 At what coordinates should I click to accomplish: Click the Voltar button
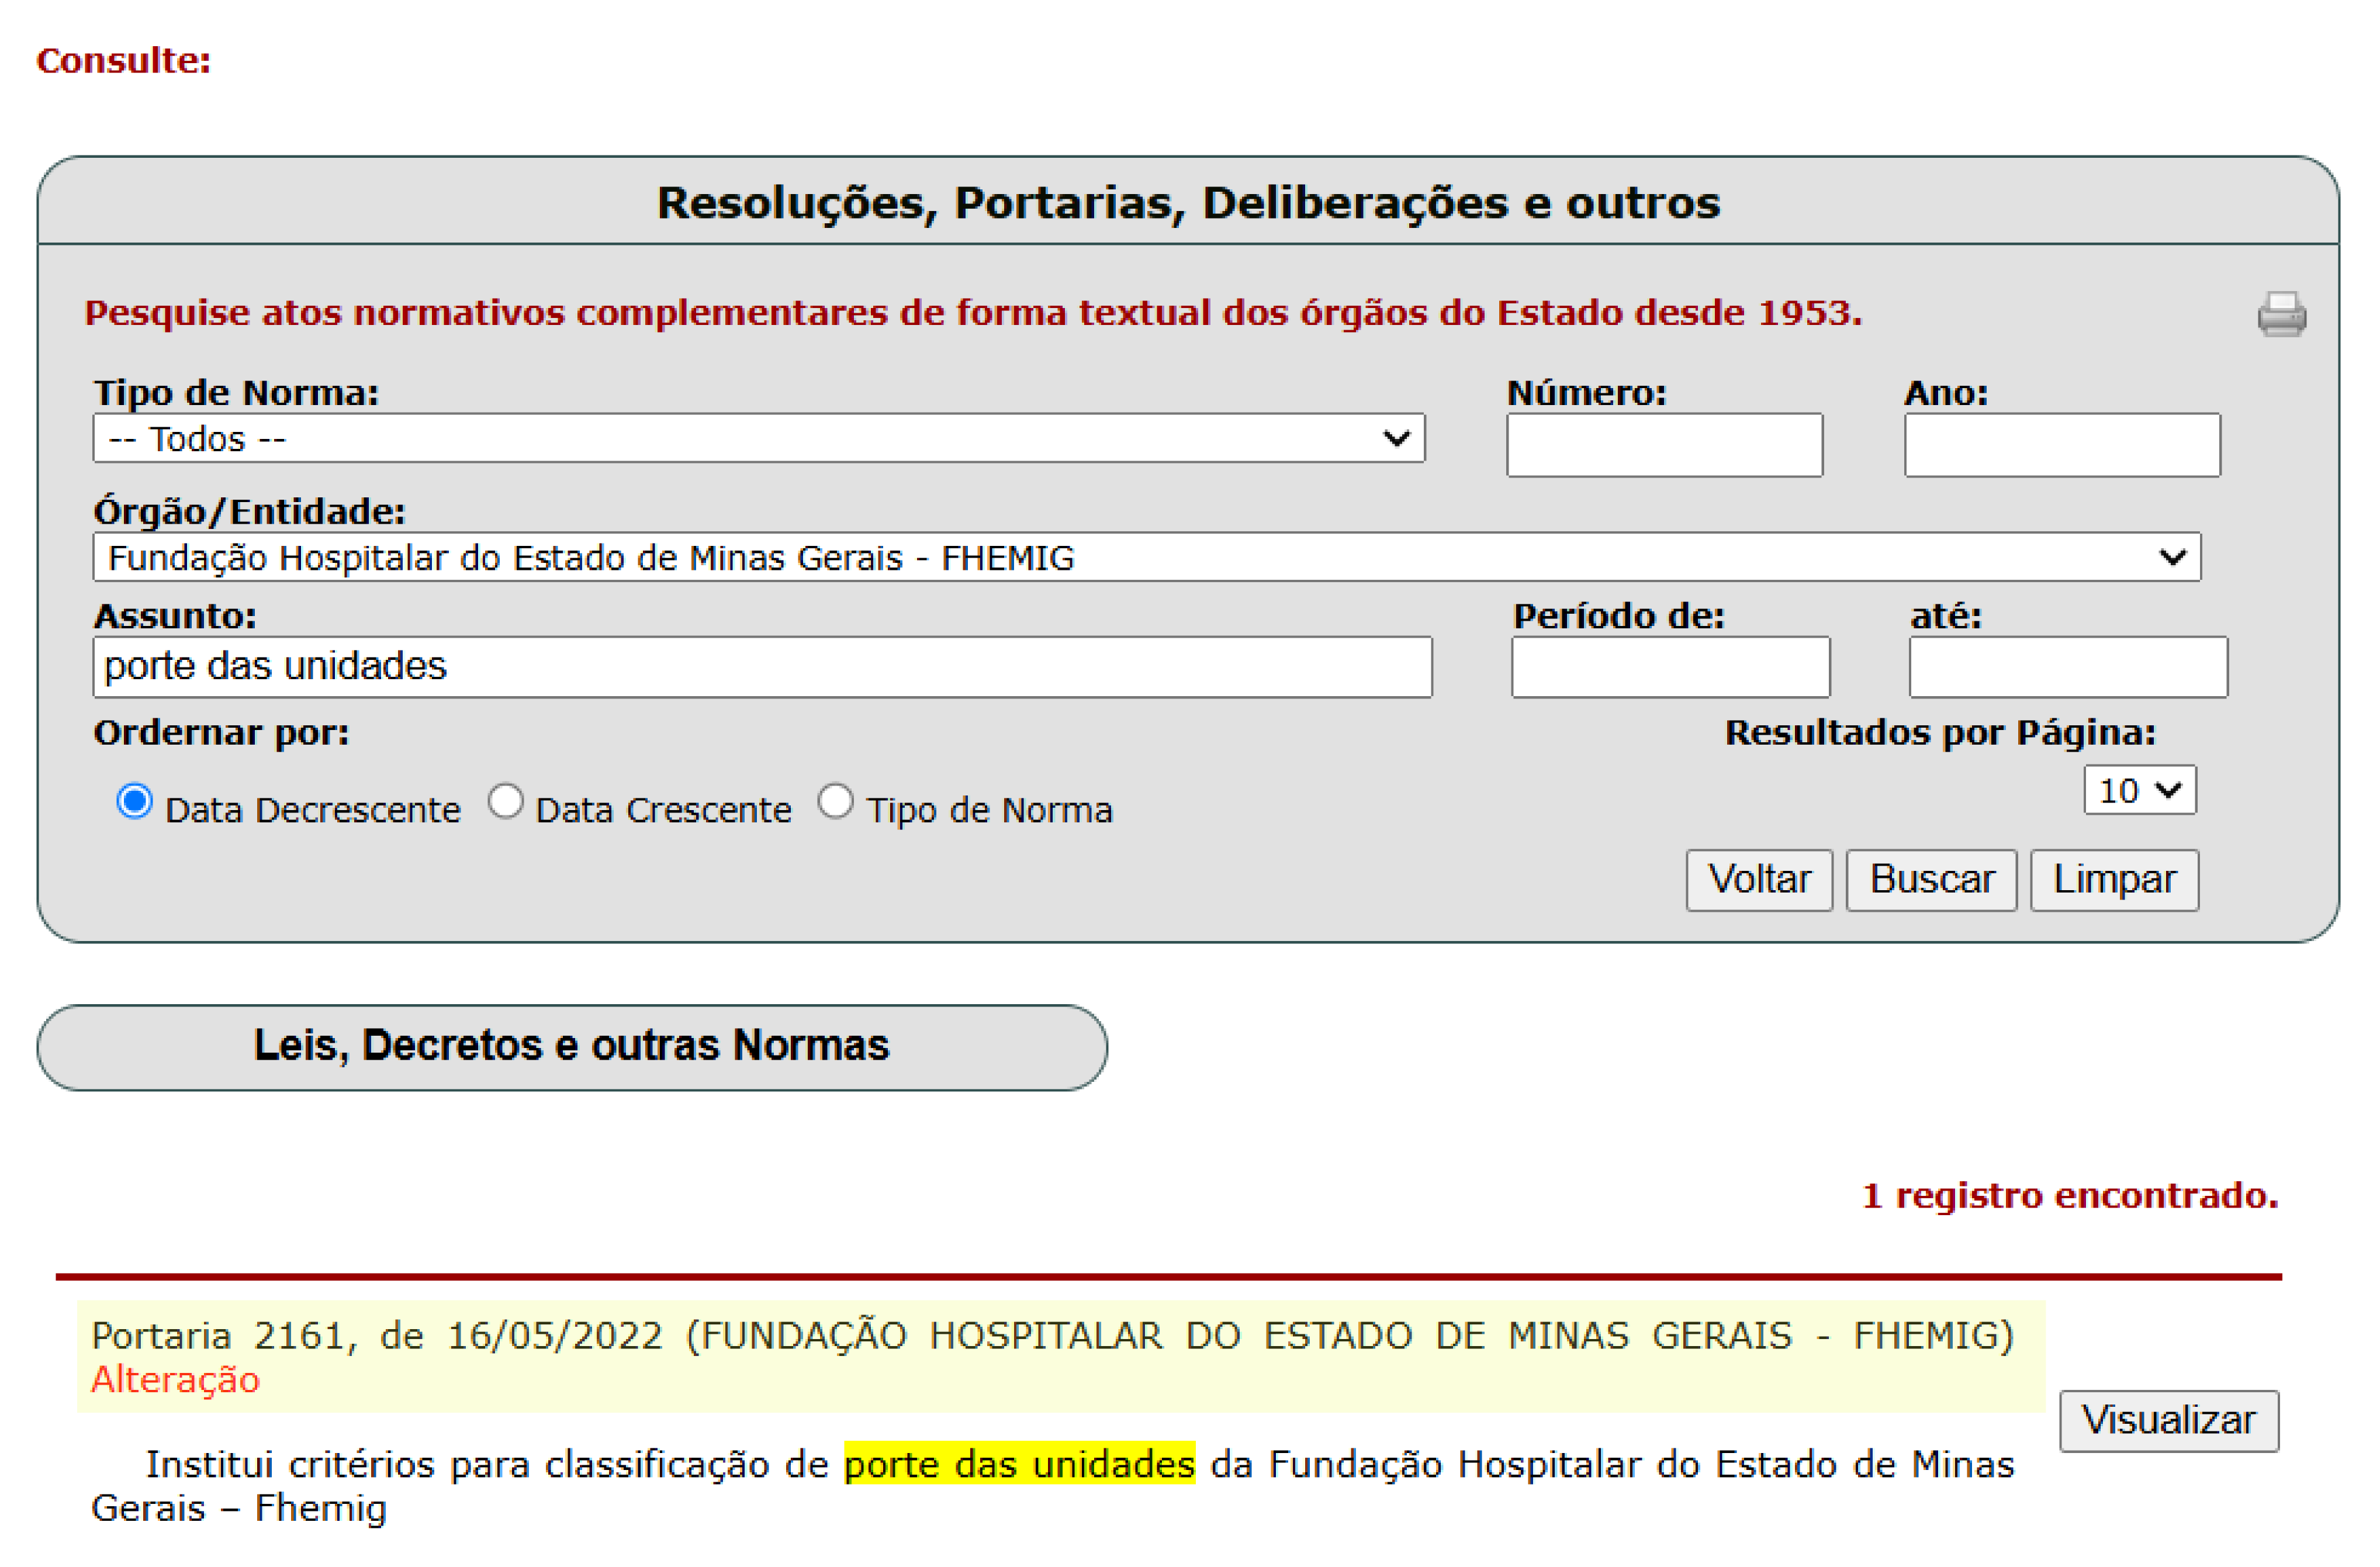click(1758, 880)
